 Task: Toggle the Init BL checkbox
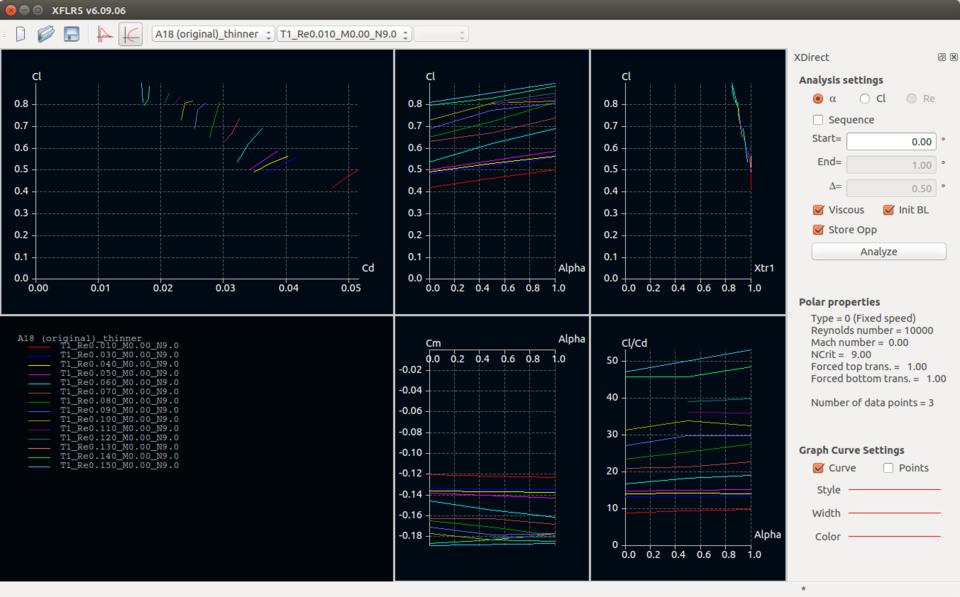coord(888,210)
